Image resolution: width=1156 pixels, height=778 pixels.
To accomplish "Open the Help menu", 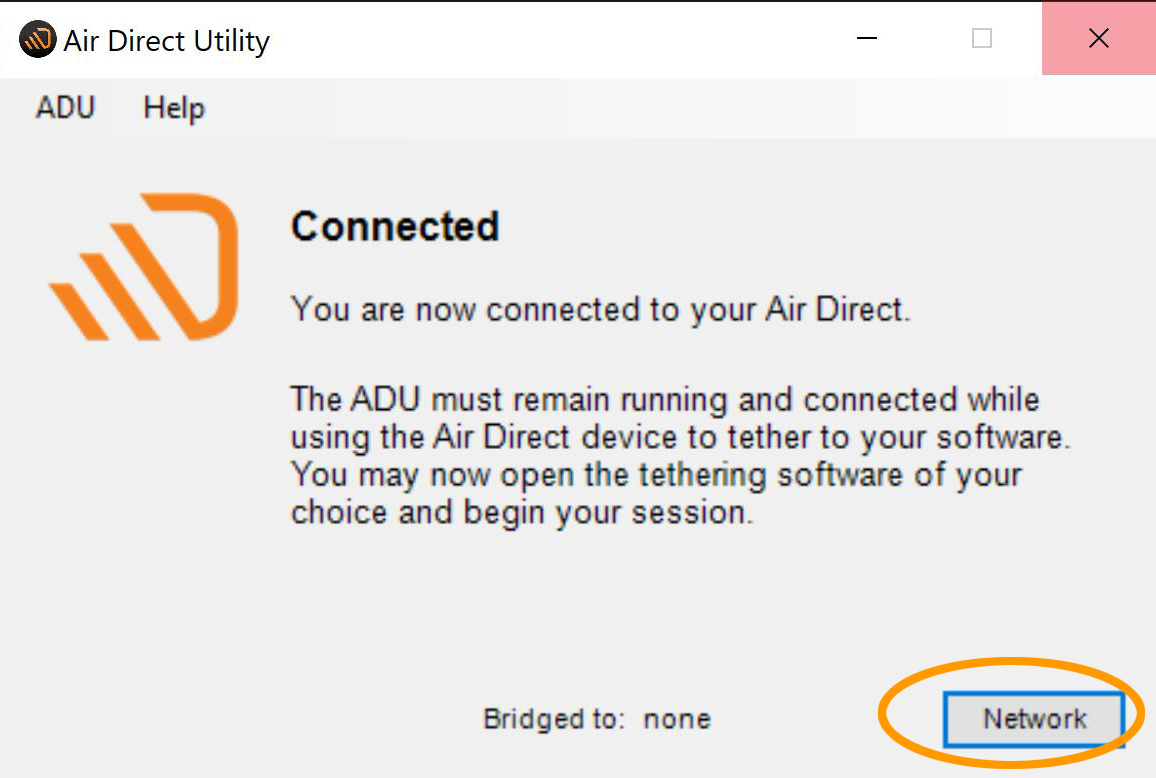I will [172, 108].
